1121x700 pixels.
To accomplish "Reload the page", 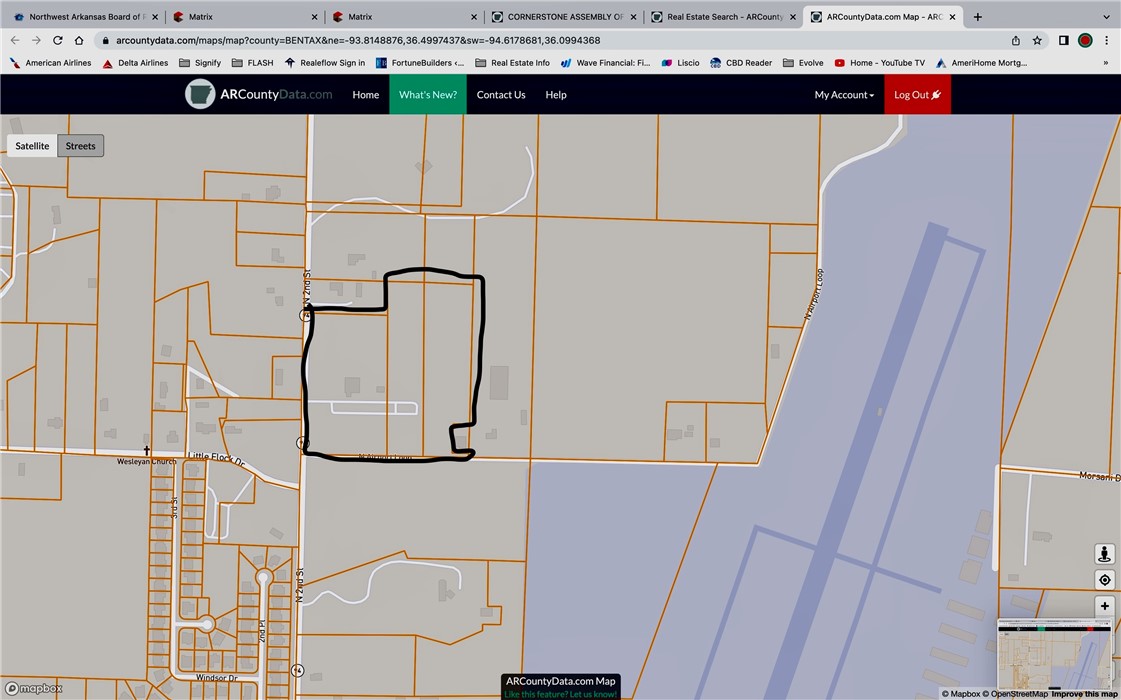I will click(x=57, y=41).
